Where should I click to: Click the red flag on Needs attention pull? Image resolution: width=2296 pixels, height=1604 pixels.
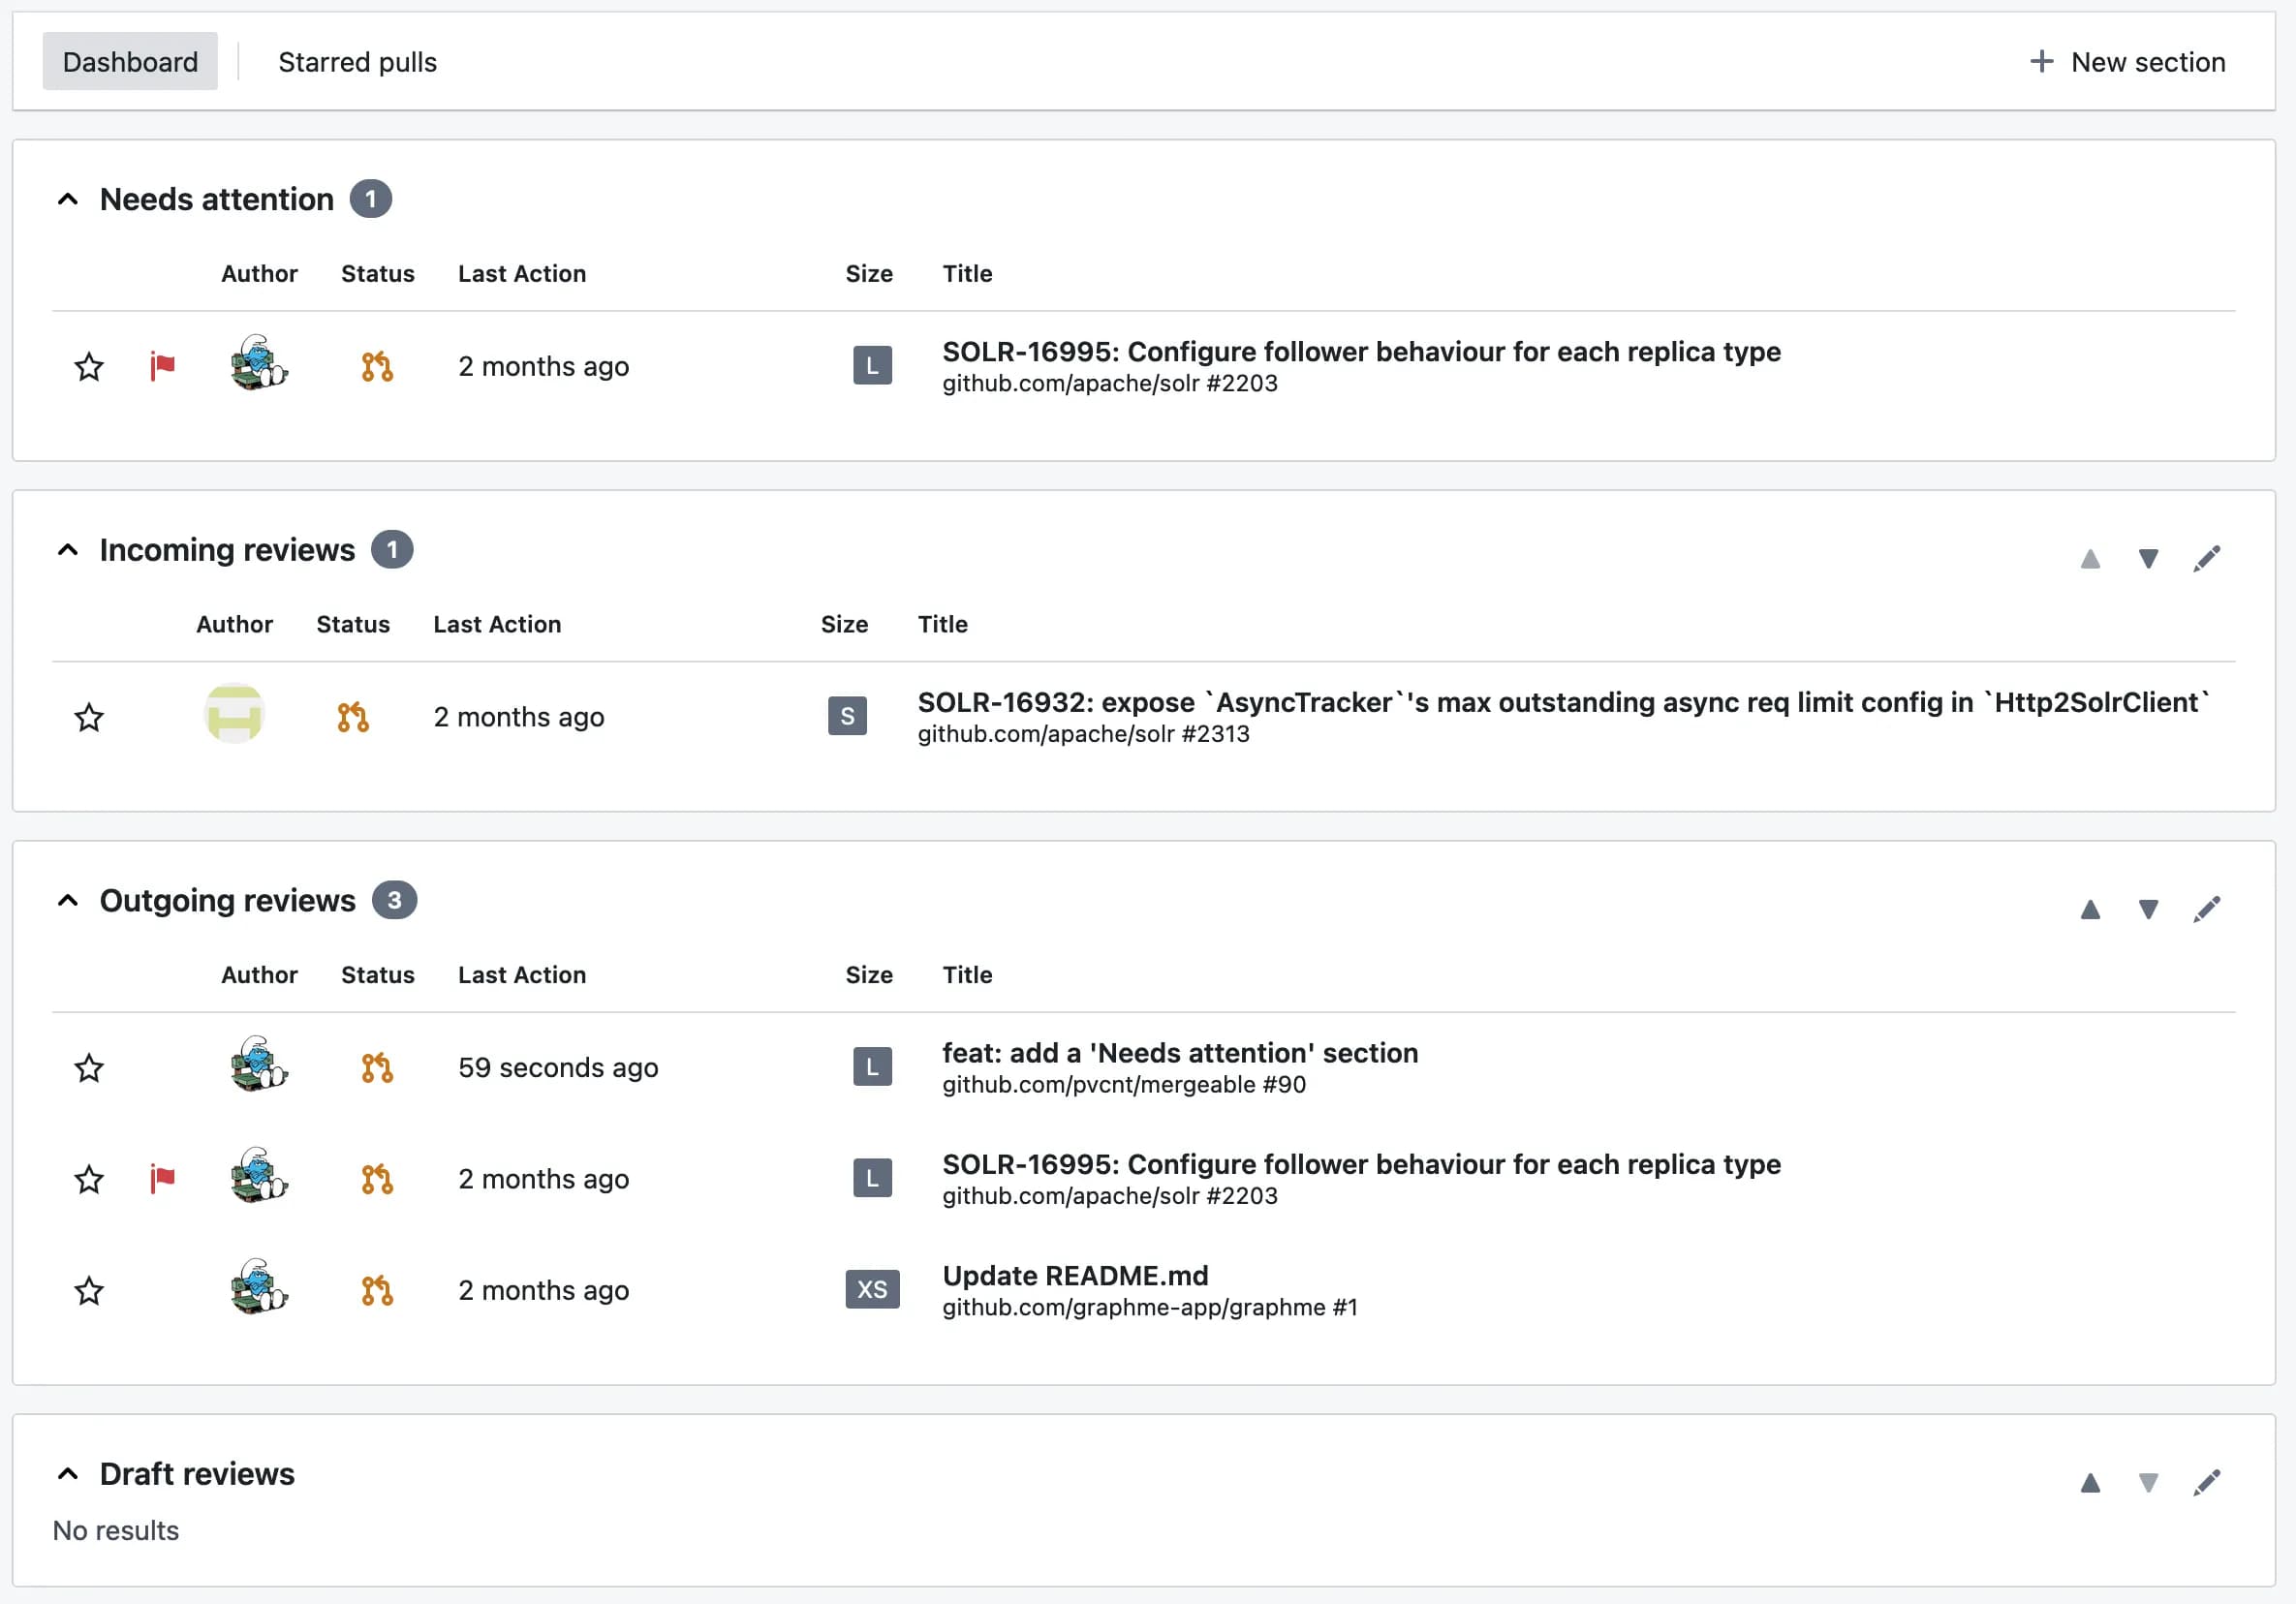162,366
